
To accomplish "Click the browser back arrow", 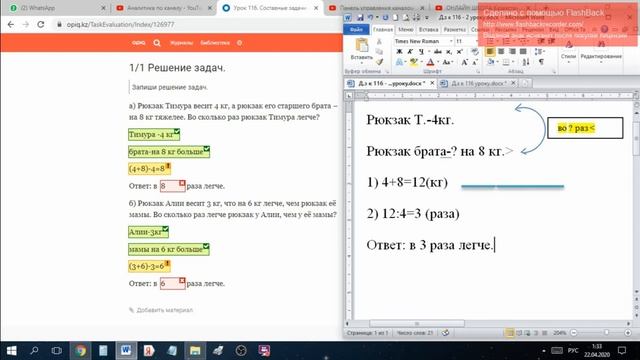I will pos(11,24).
